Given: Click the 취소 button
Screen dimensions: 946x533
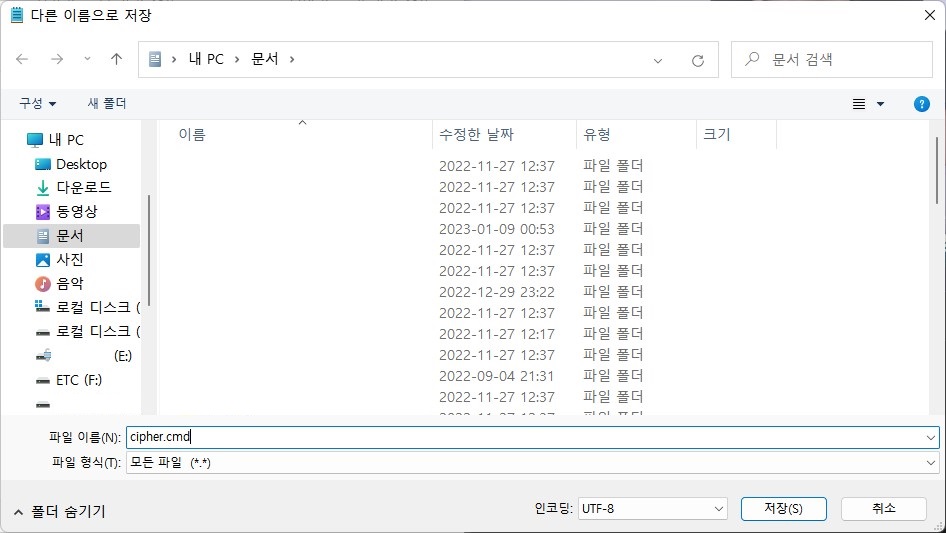Looking at the screenshot, I should [x=883, y=509].
